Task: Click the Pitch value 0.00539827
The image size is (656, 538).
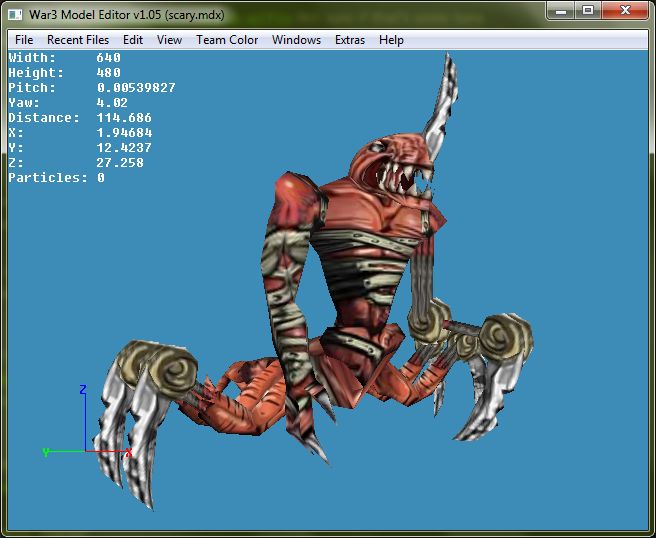Action: coord(136,87)
